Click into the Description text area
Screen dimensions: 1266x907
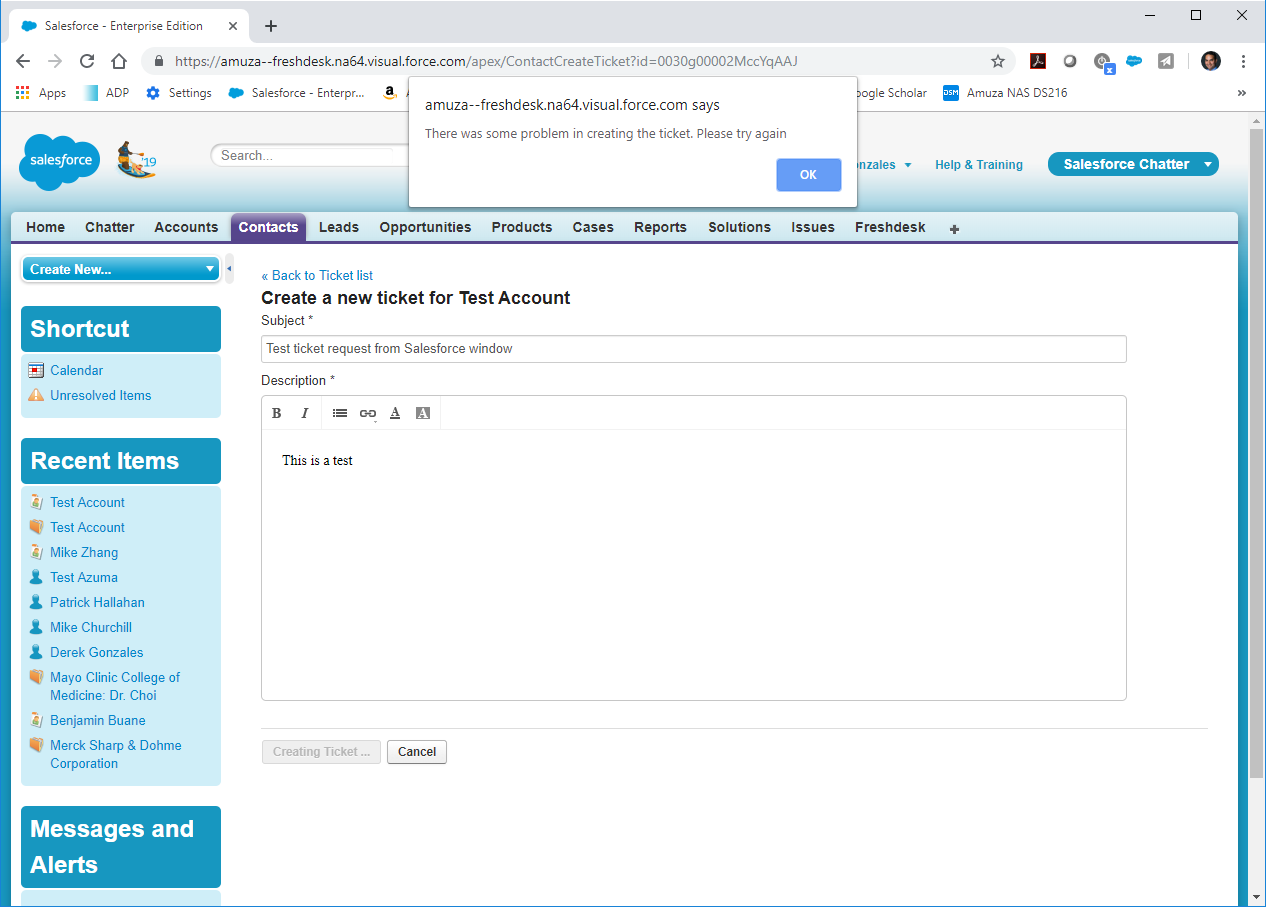(694, 564)
